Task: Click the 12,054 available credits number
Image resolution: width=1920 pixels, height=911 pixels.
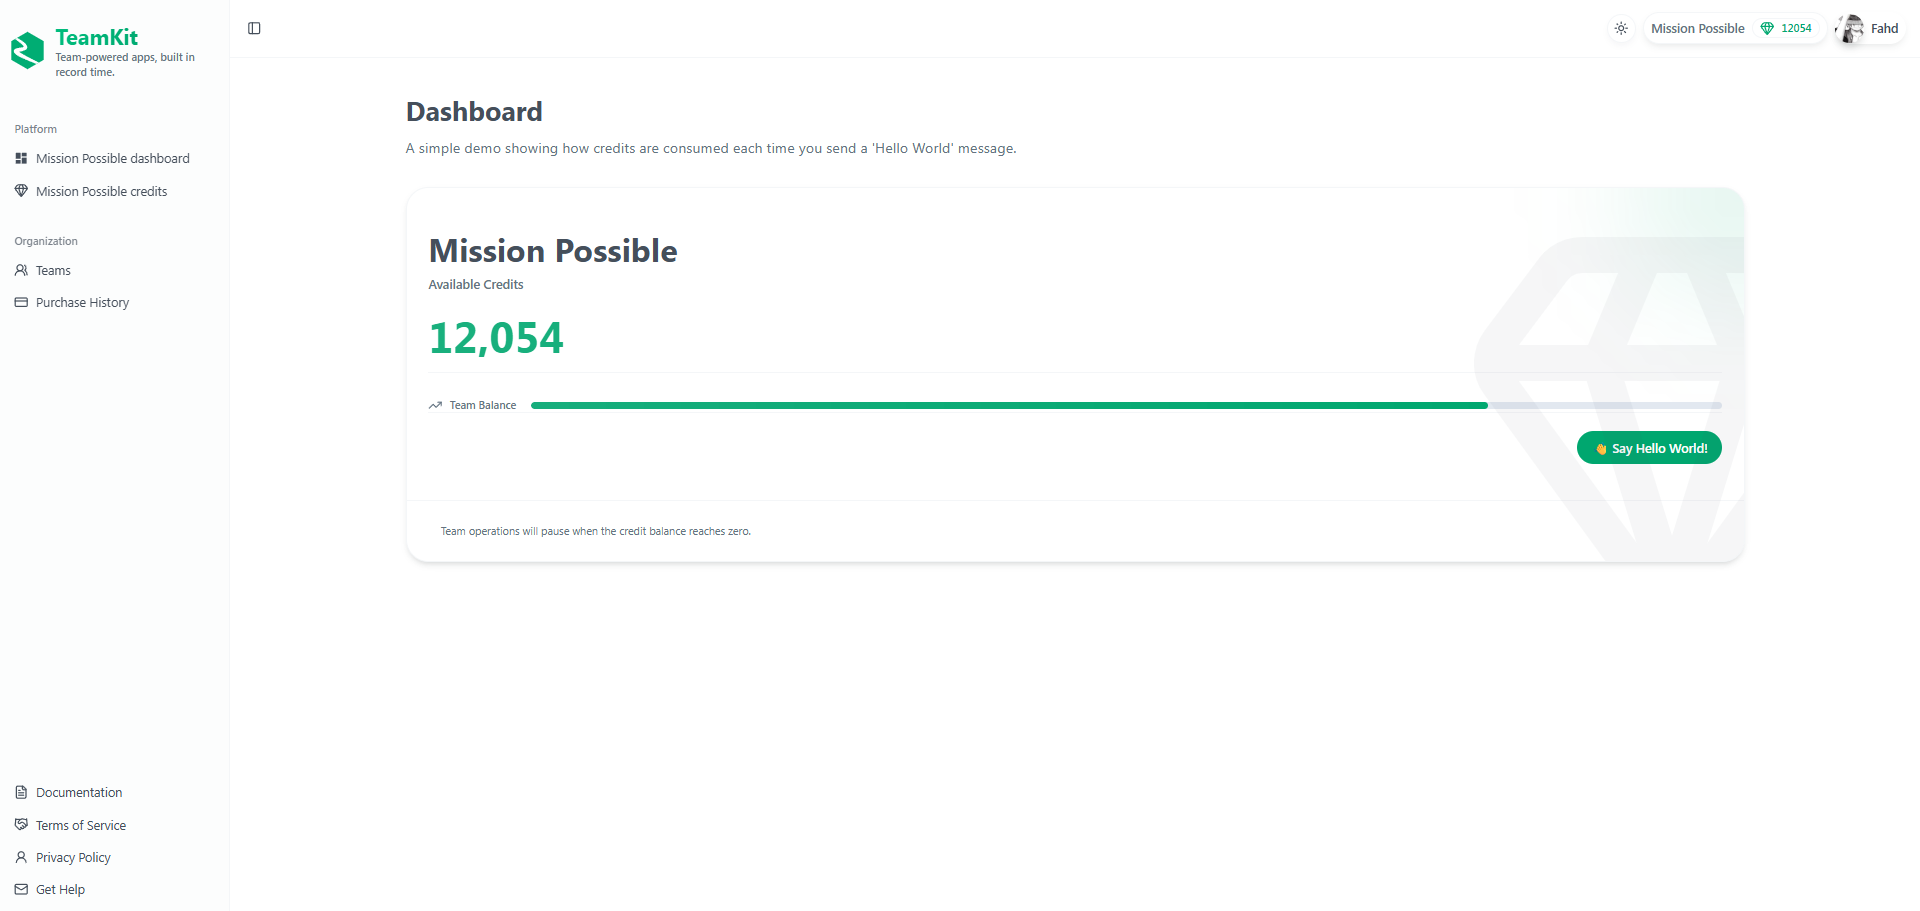Action: tap(496, 338)
